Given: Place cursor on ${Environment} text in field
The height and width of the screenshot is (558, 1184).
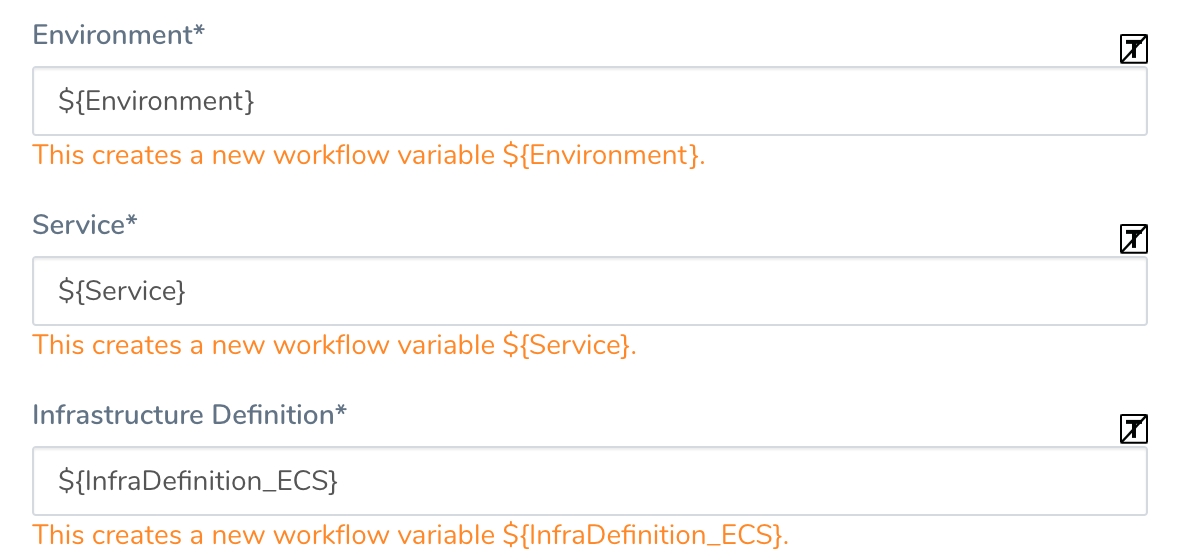Looking at the screenshot, I should (156, 101).
